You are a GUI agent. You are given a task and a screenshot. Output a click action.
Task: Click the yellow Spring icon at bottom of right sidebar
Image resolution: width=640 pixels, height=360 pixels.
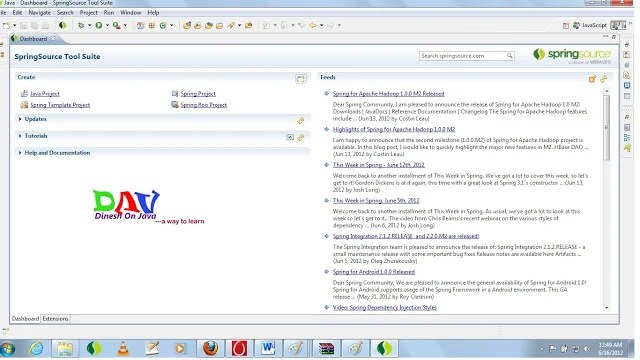click(x=627, y=148)
